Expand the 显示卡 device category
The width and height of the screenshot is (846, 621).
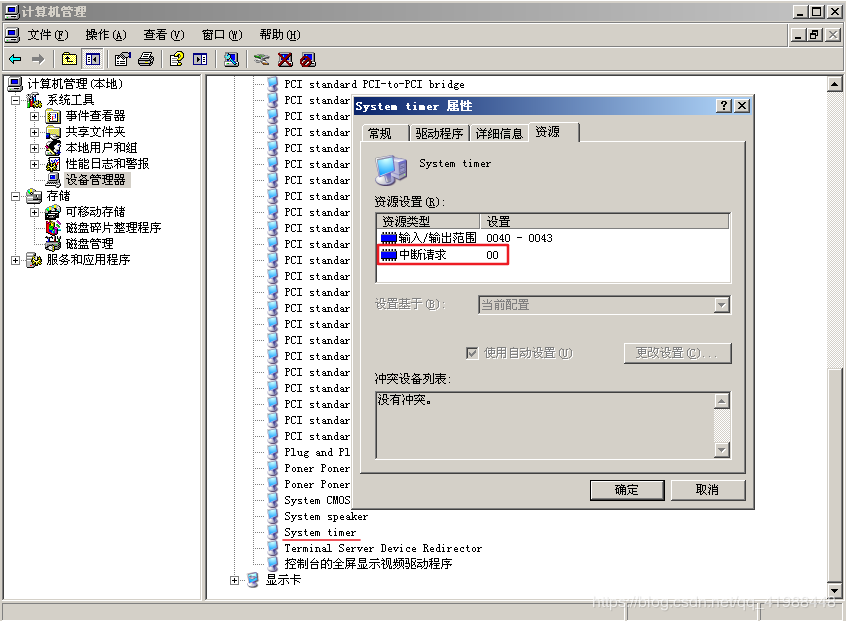(236, 580)
